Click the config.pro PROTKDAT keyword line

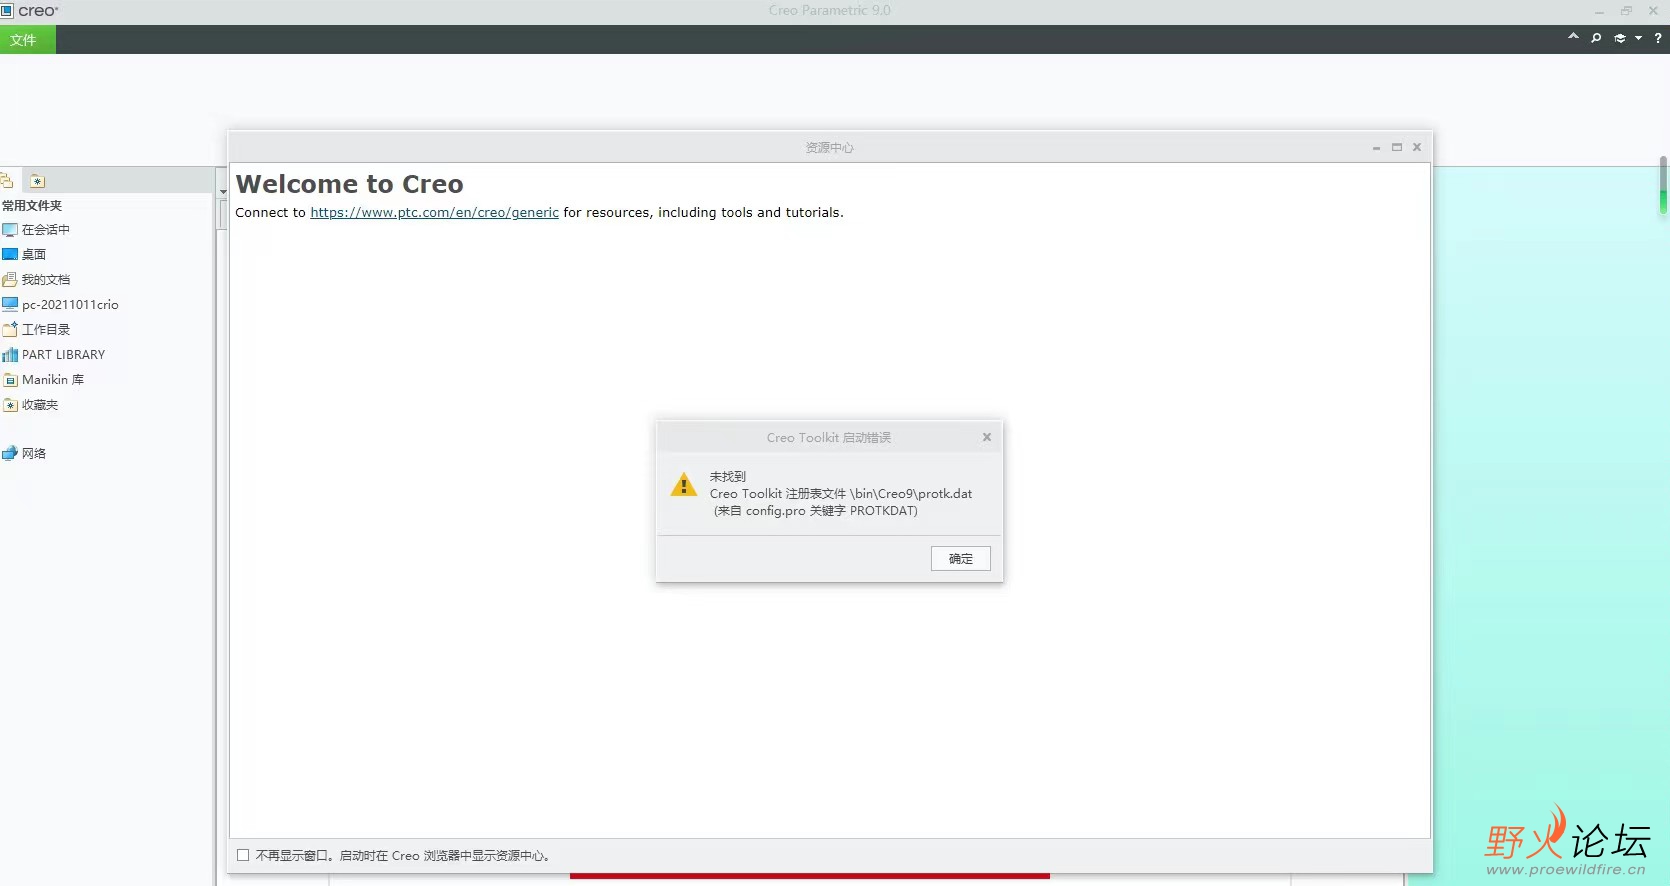click(x=816, y=511)
